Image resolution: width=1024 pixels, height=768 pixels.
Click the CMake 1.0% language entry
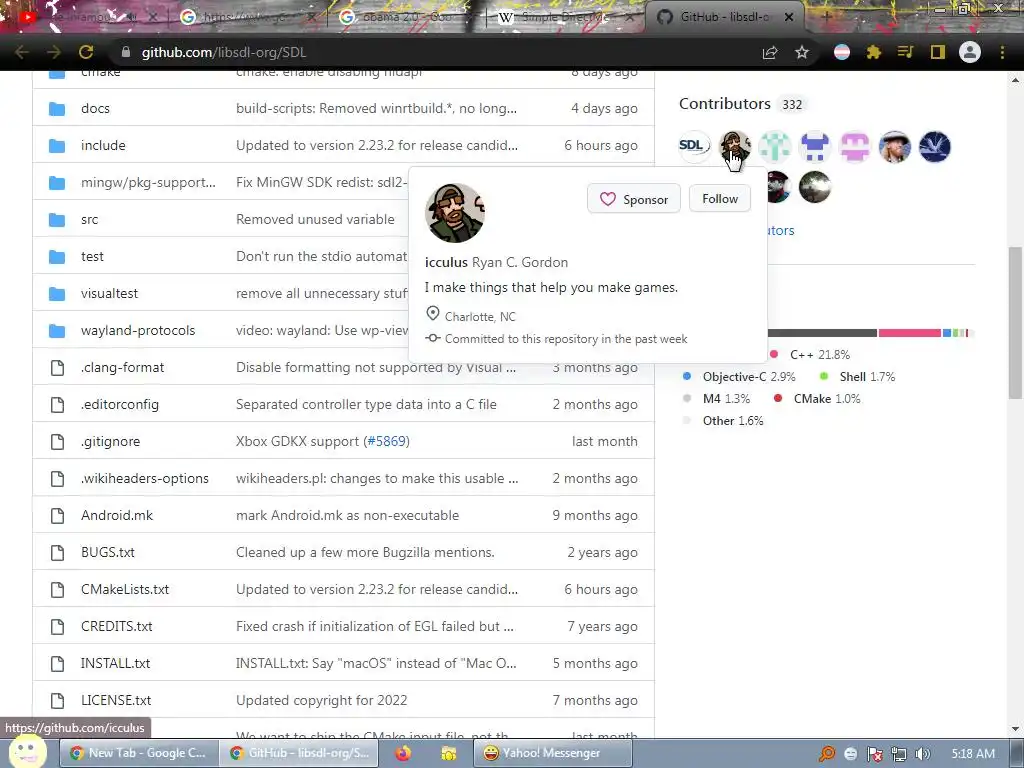pos(817,399)
